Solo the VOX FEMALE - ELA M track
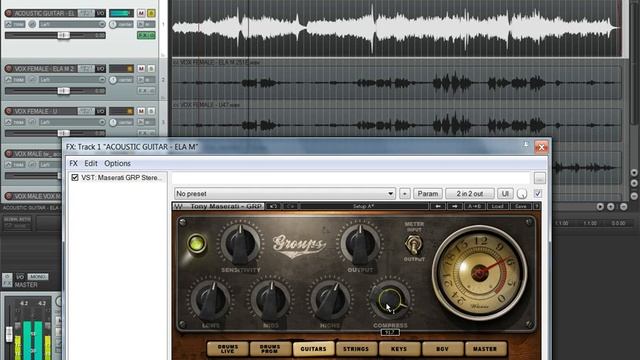This screenshot has width=640, height=360. 151,69
